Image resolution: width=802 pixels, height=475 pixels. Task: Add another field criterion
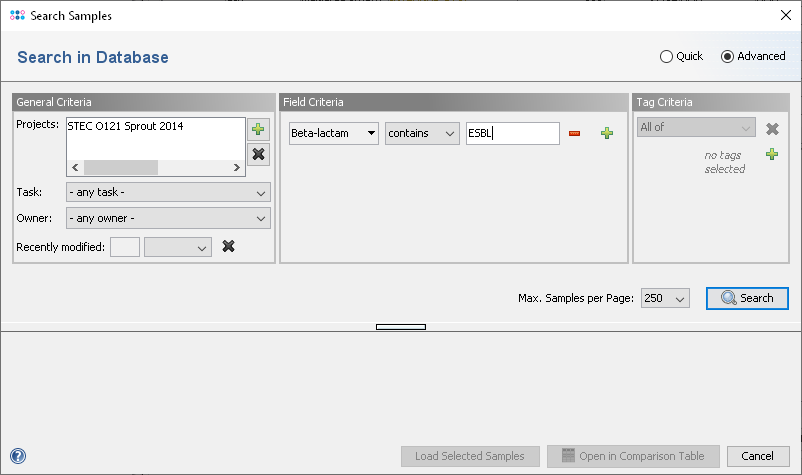(607, 133)
